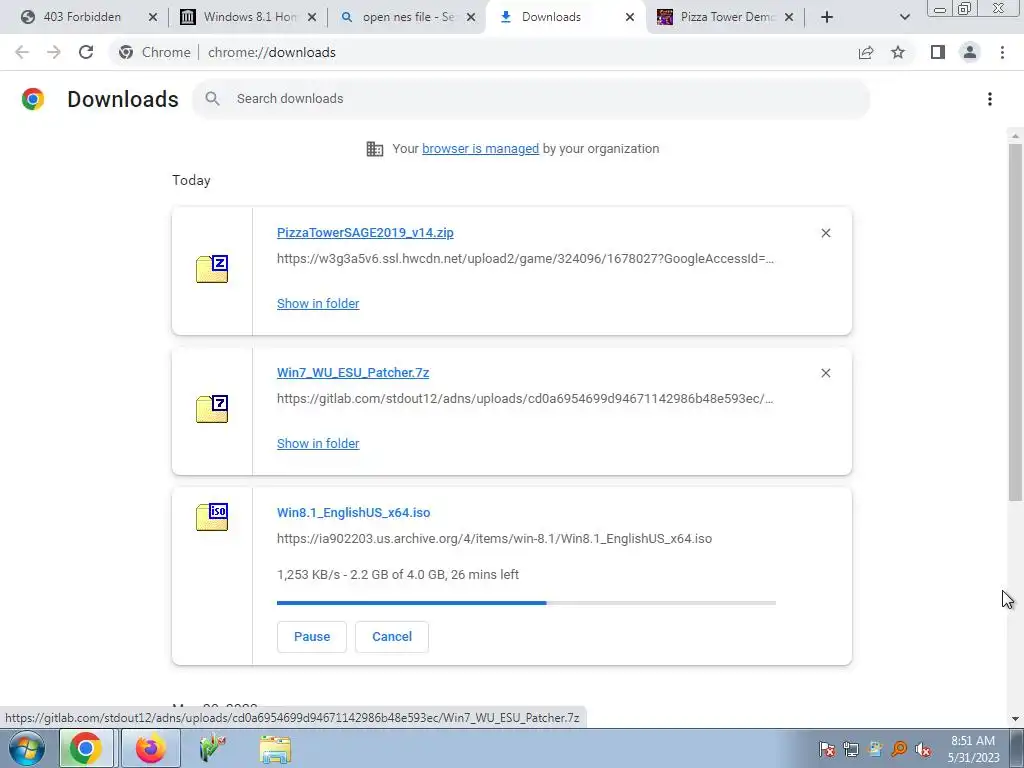
Task: Click the browser forward arrow
Action: click(x=54, y=52)
